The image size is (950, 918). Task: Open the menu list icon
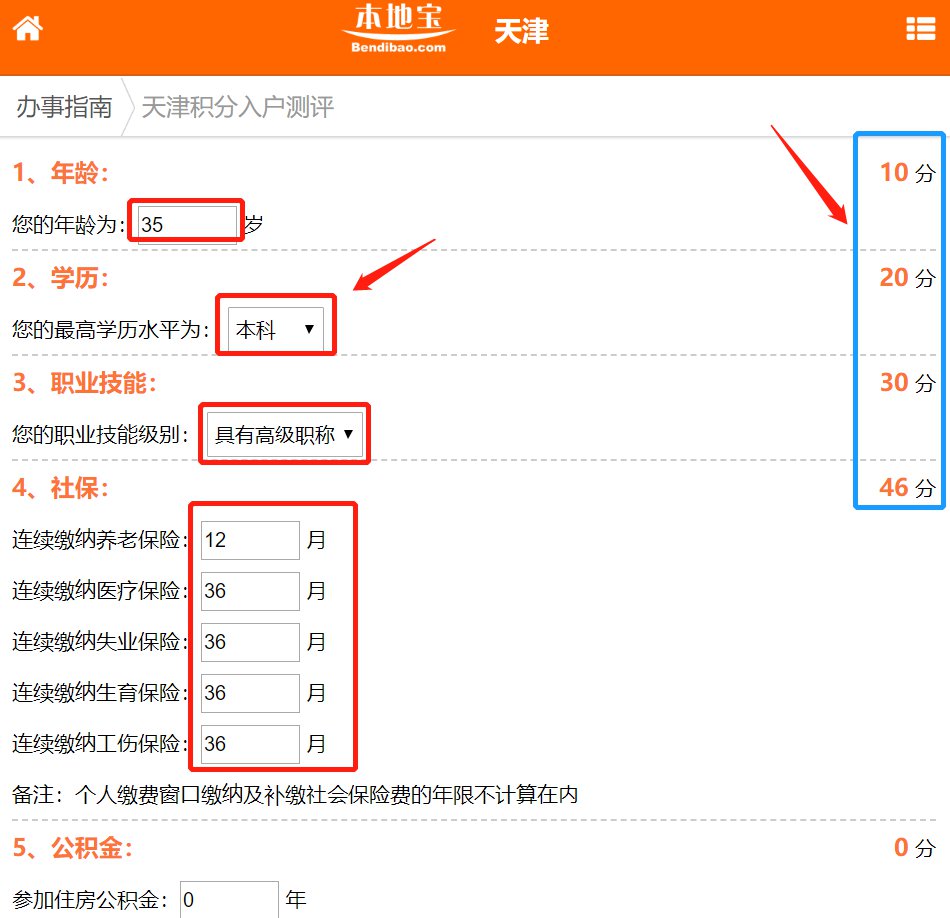point(920,29)
